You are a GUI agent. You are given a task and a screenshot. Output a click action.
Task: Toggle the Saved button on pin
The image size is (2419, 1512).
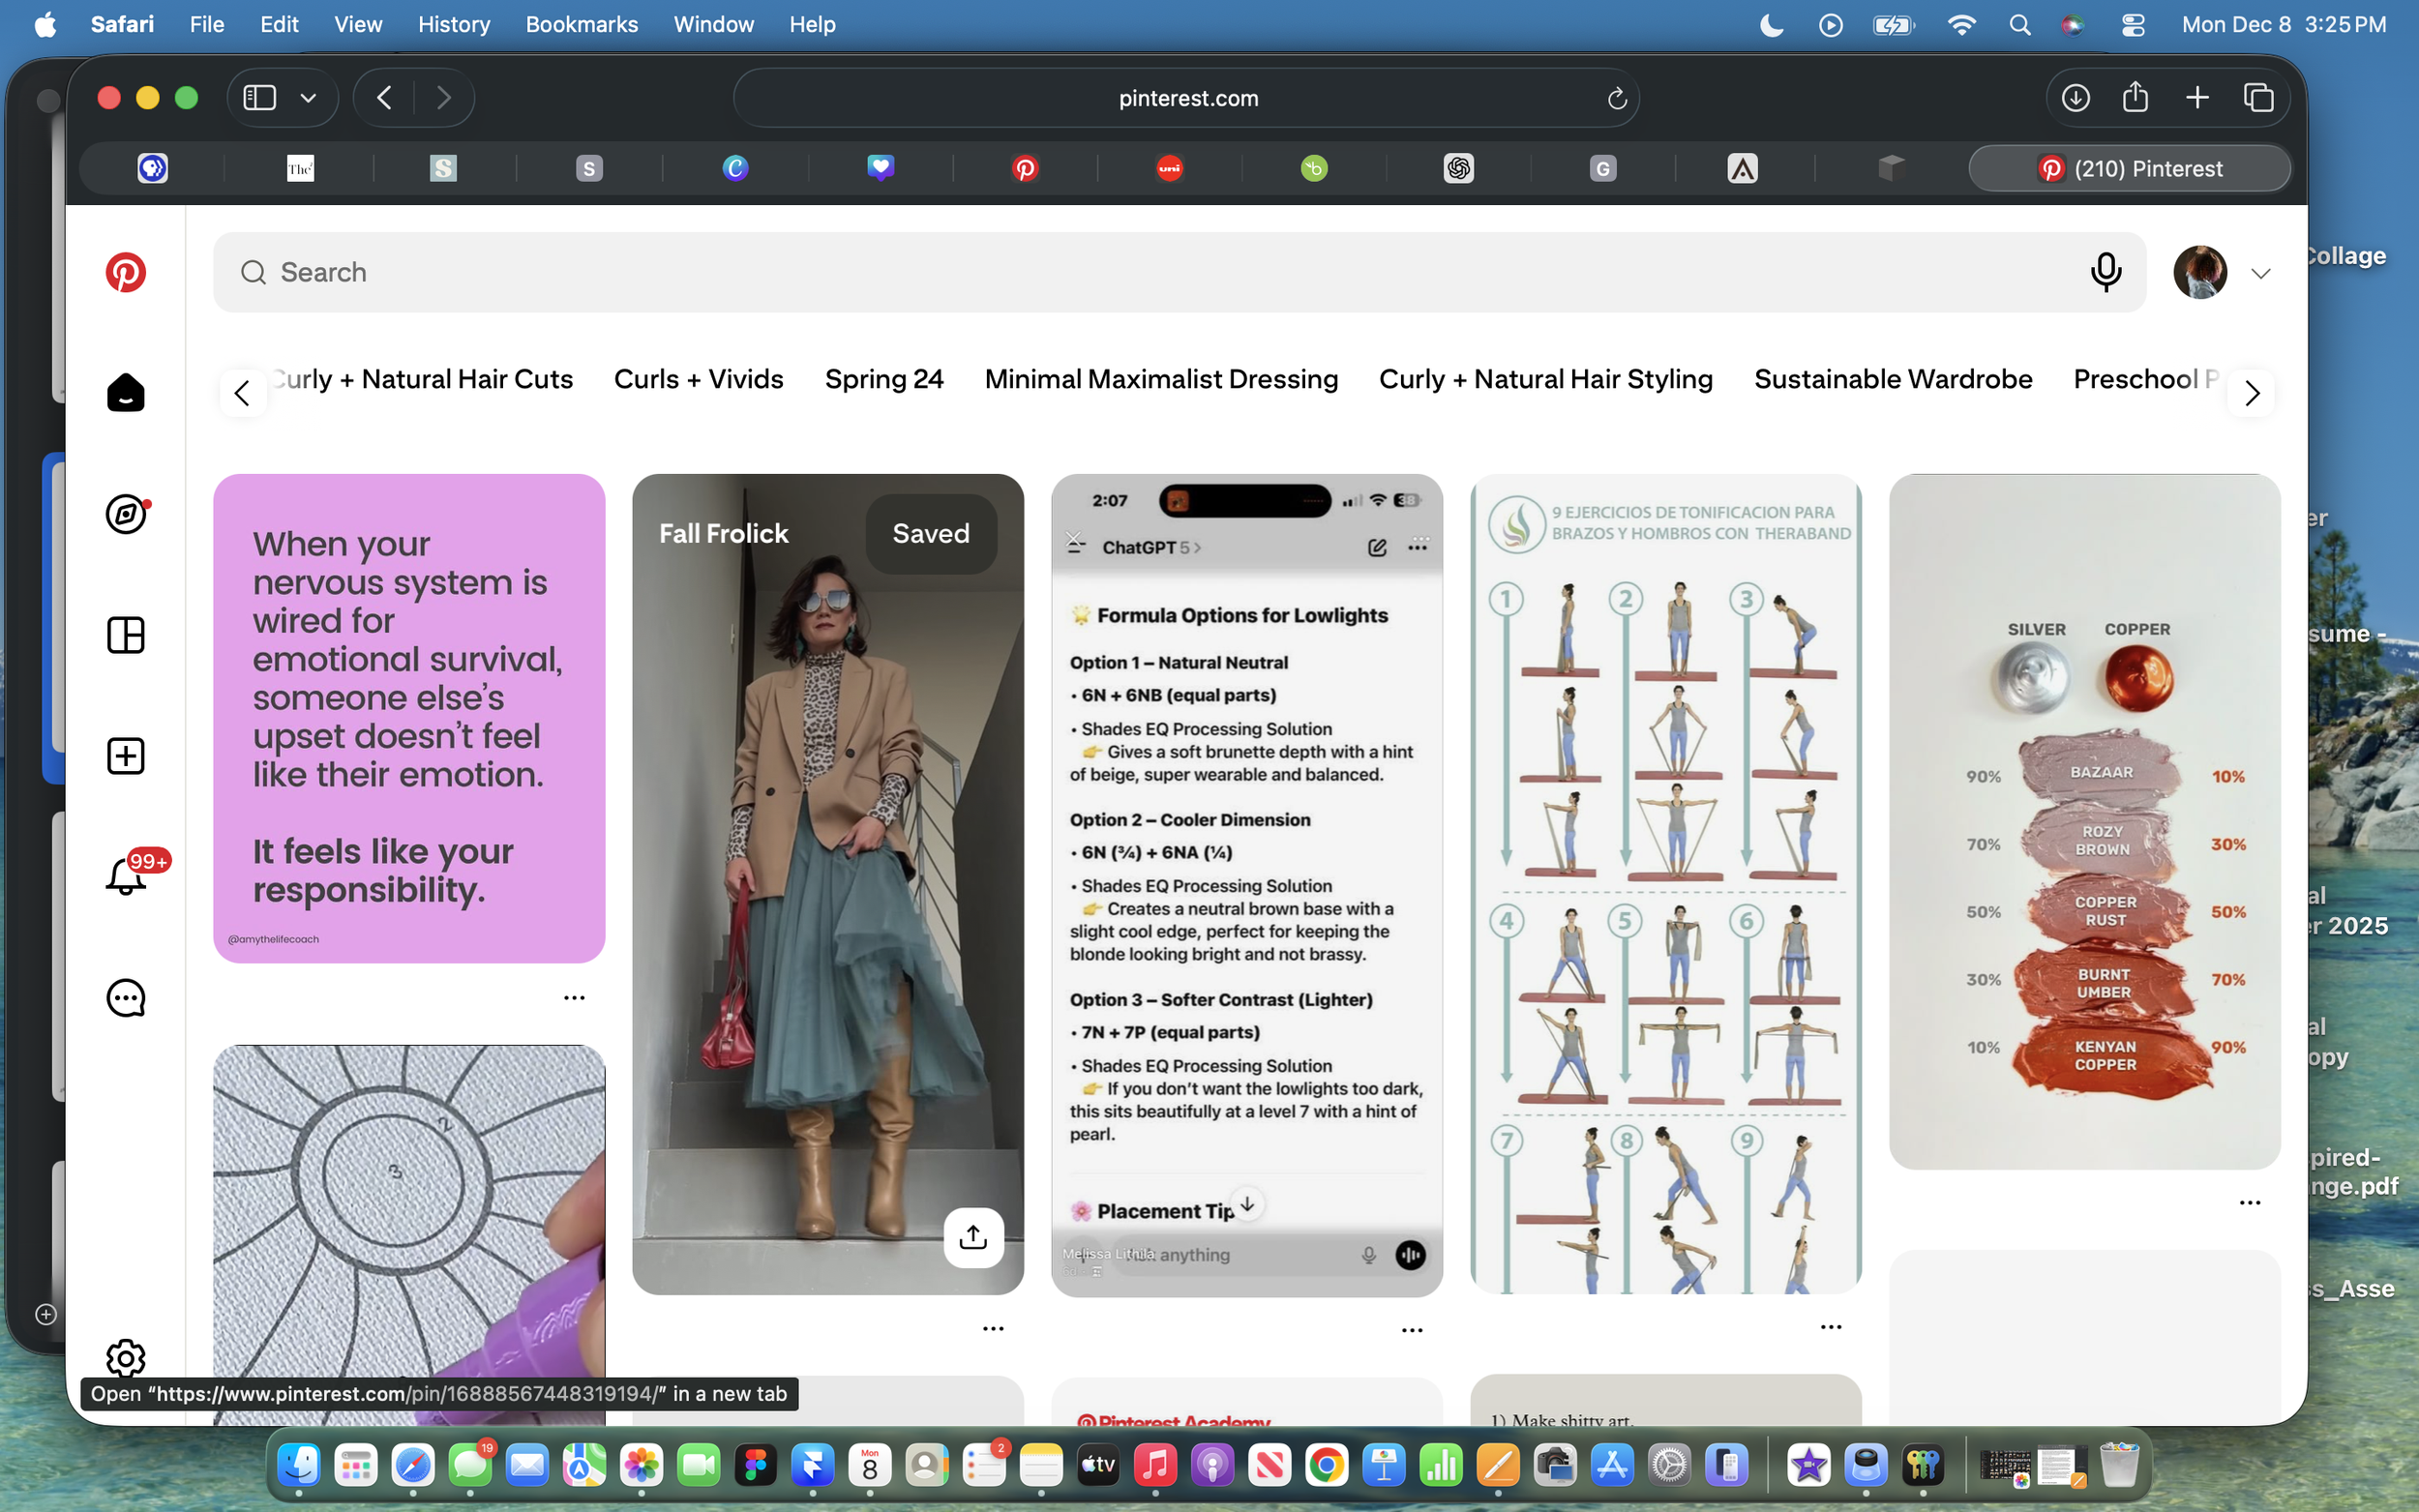tap(930, 534)
